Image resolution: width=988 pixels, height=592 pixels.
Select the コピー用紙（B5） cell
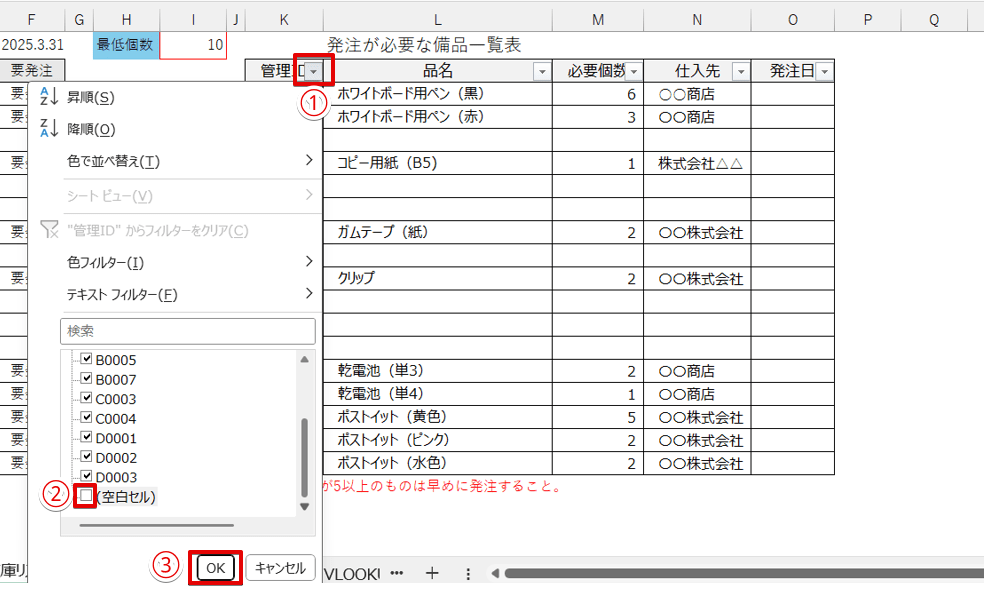pos(438,163)
